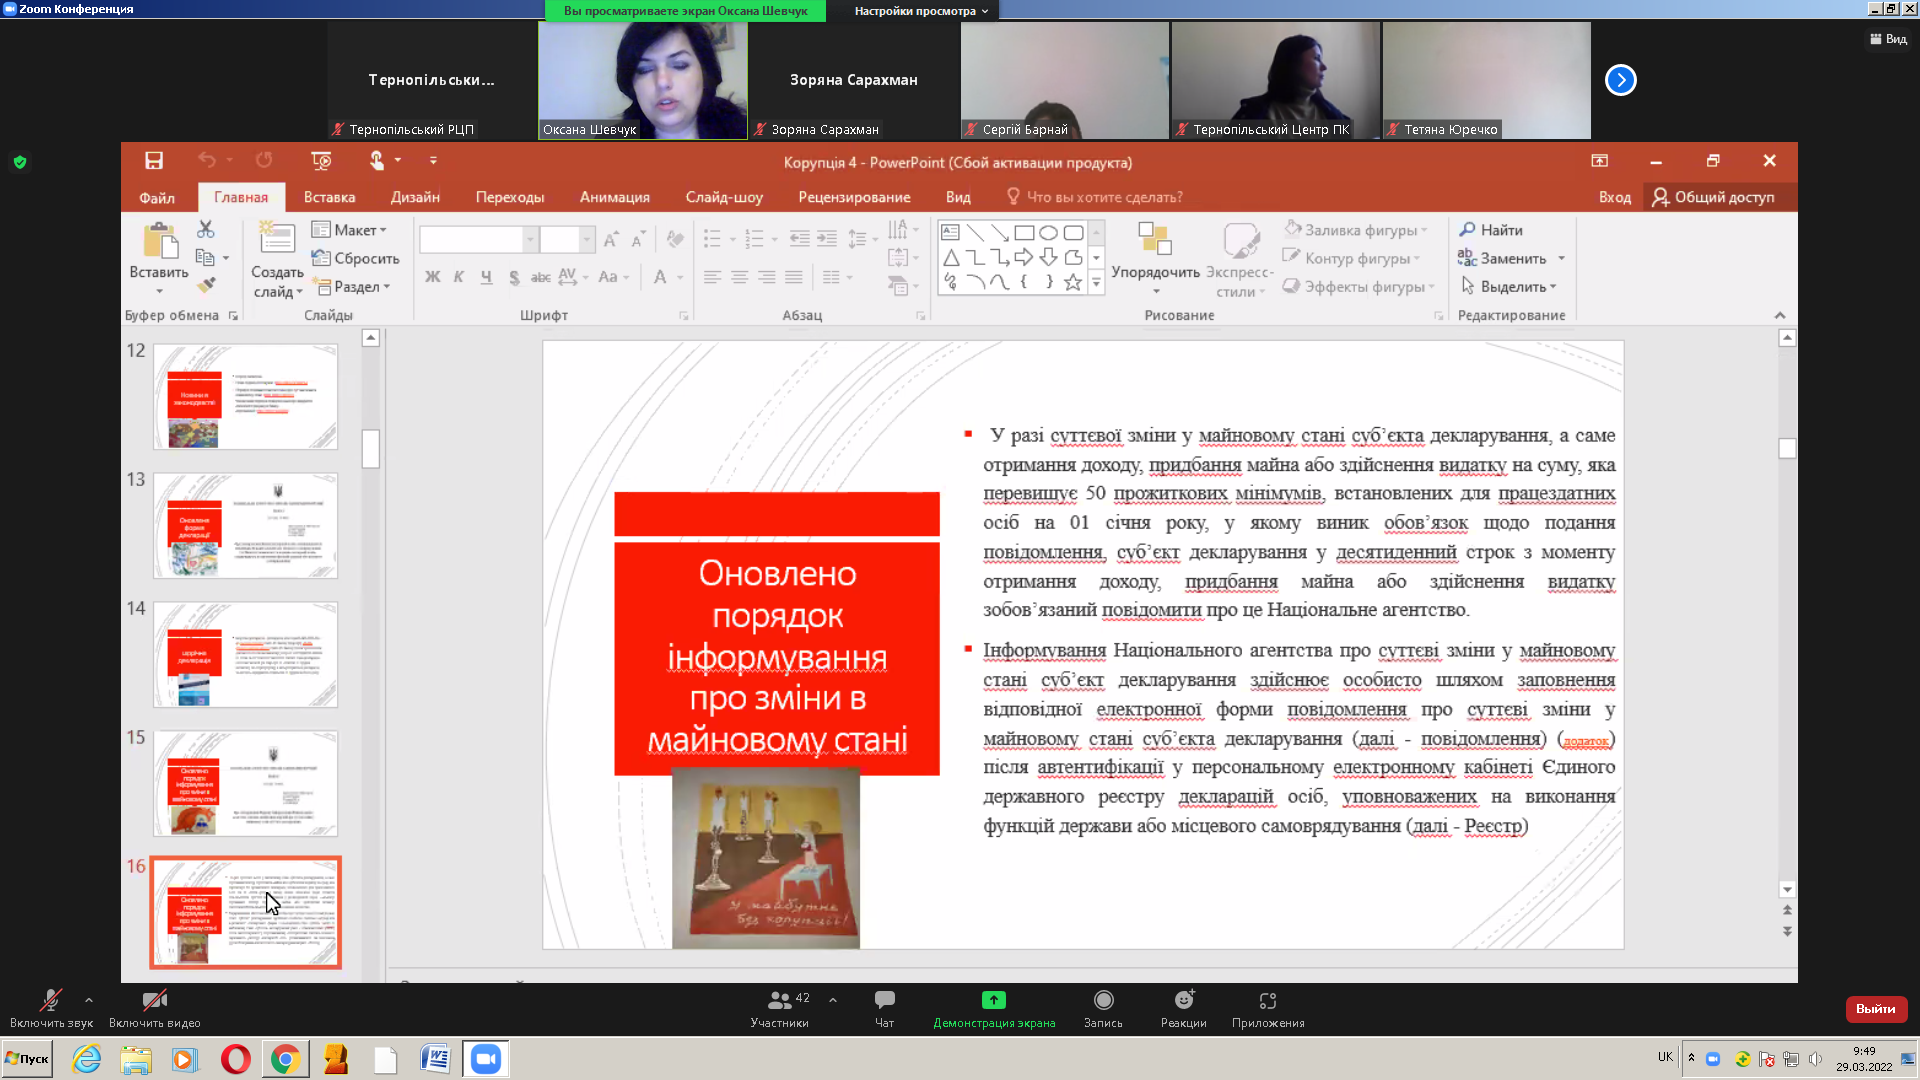Click the numbered list icon
Image resolution: width=1920 pixels, height=1080 pixels.
755,239
